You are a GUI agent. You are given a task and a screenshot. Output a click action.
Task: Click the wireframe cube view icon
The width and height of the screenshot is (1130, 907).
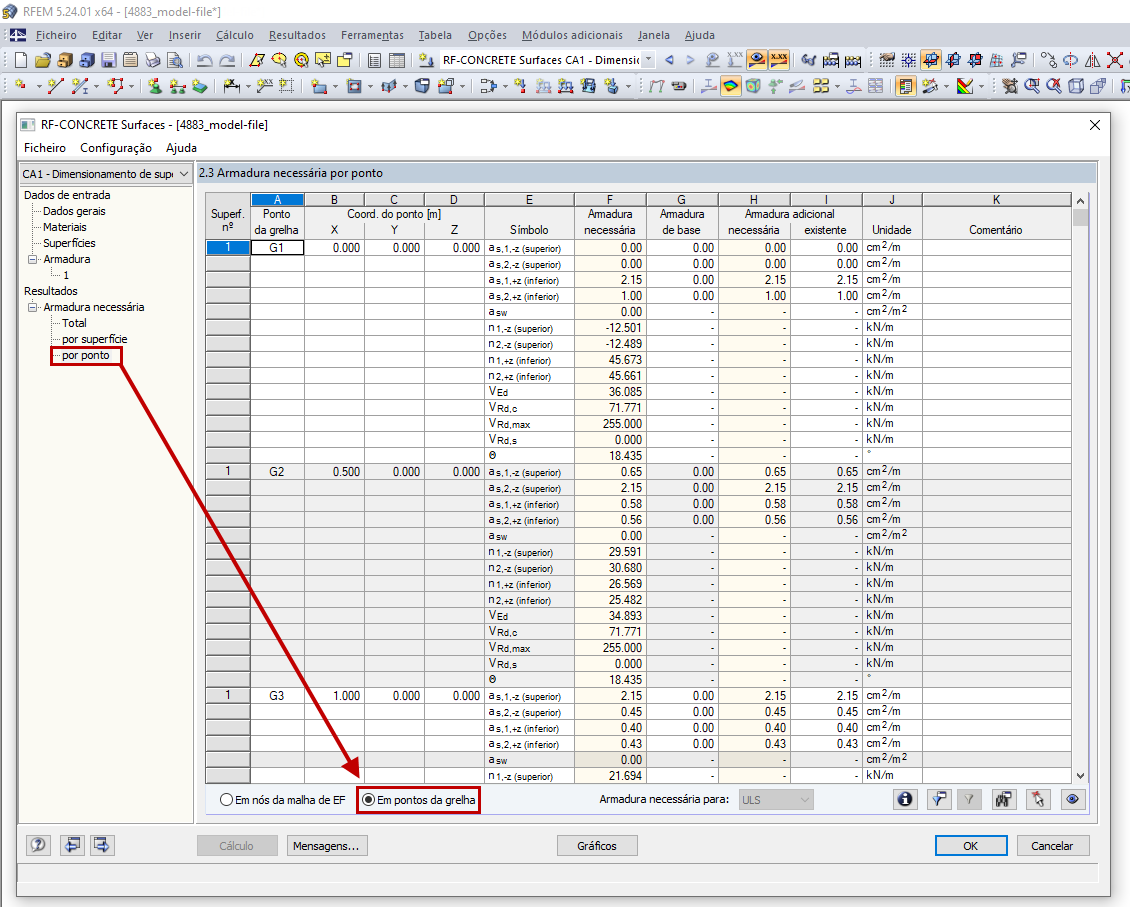click(x=1076, y=86)
